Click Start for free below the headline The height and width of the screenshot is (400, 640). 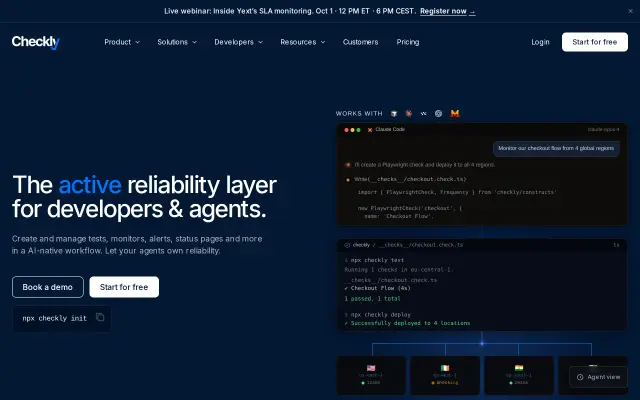124,287
